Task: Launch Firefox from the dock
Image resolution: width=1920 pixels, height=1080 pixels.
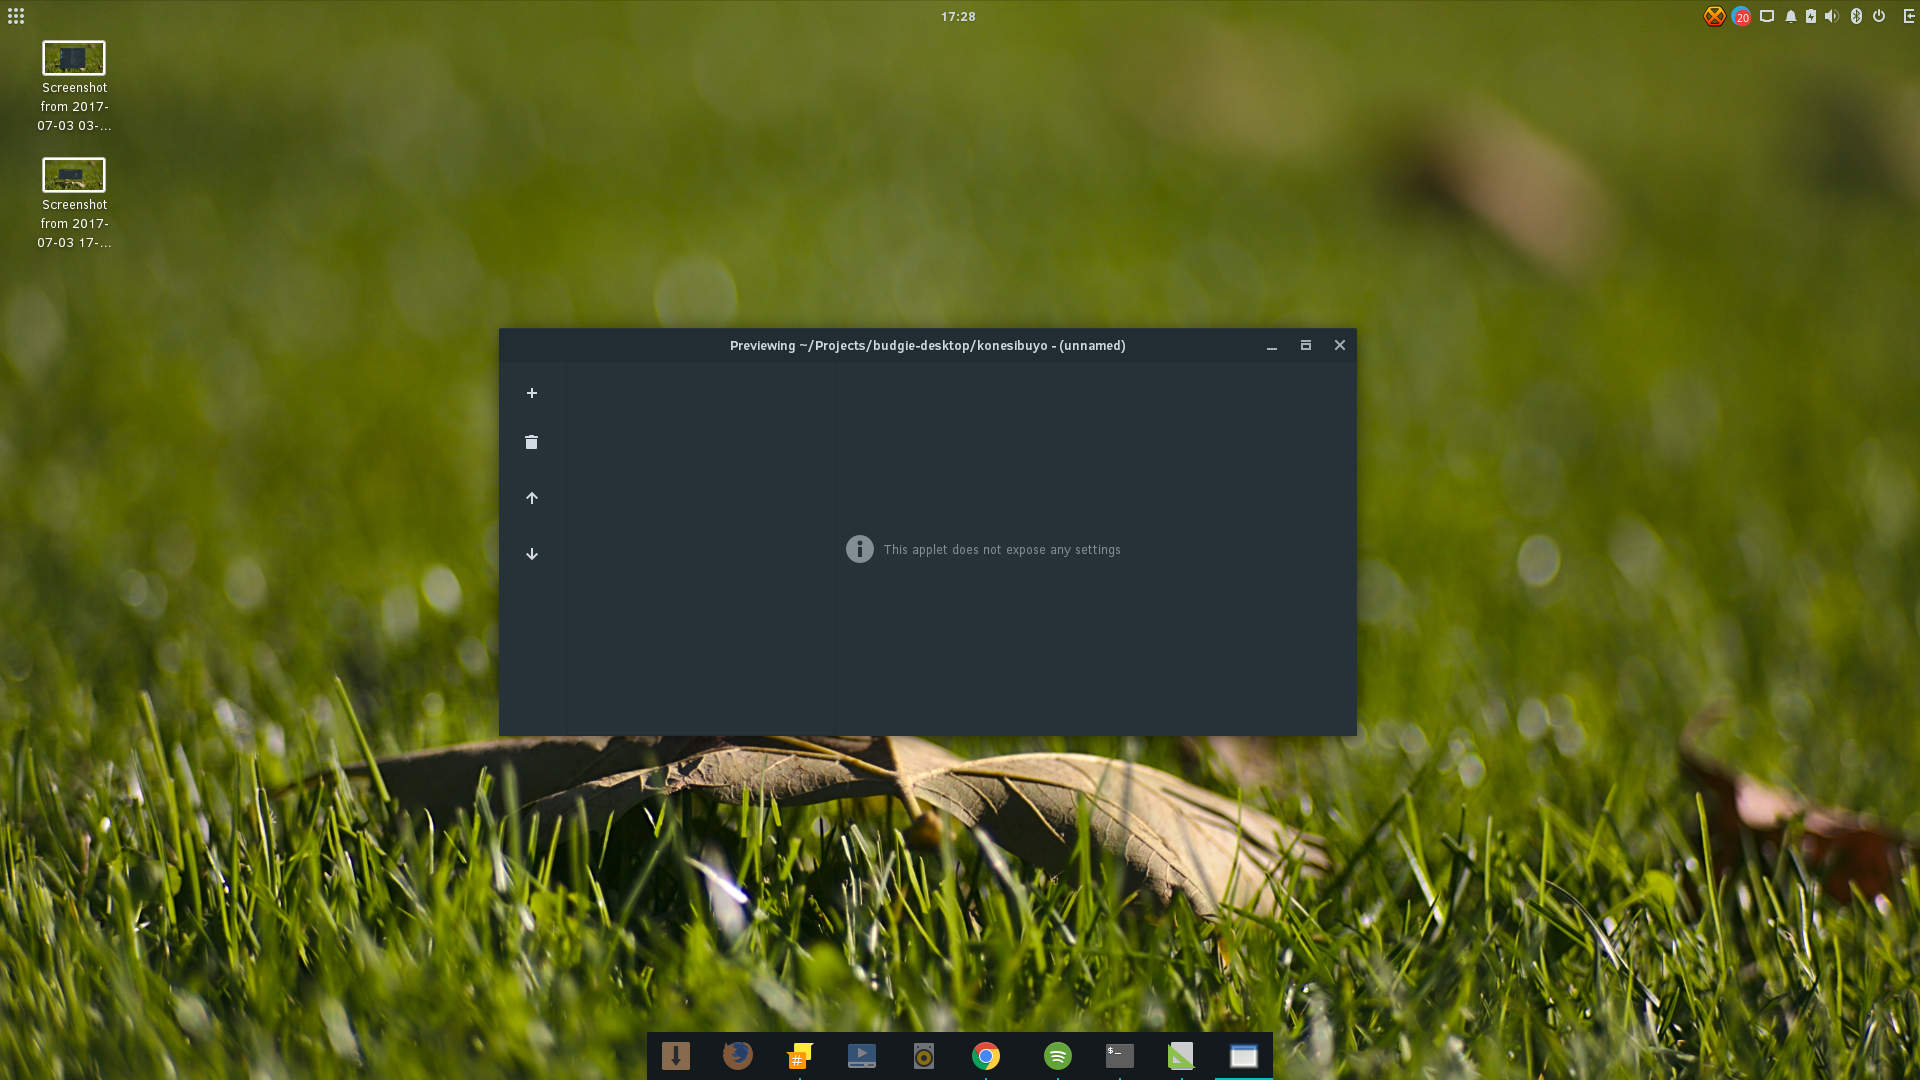Action: [x=738, y=1056]
